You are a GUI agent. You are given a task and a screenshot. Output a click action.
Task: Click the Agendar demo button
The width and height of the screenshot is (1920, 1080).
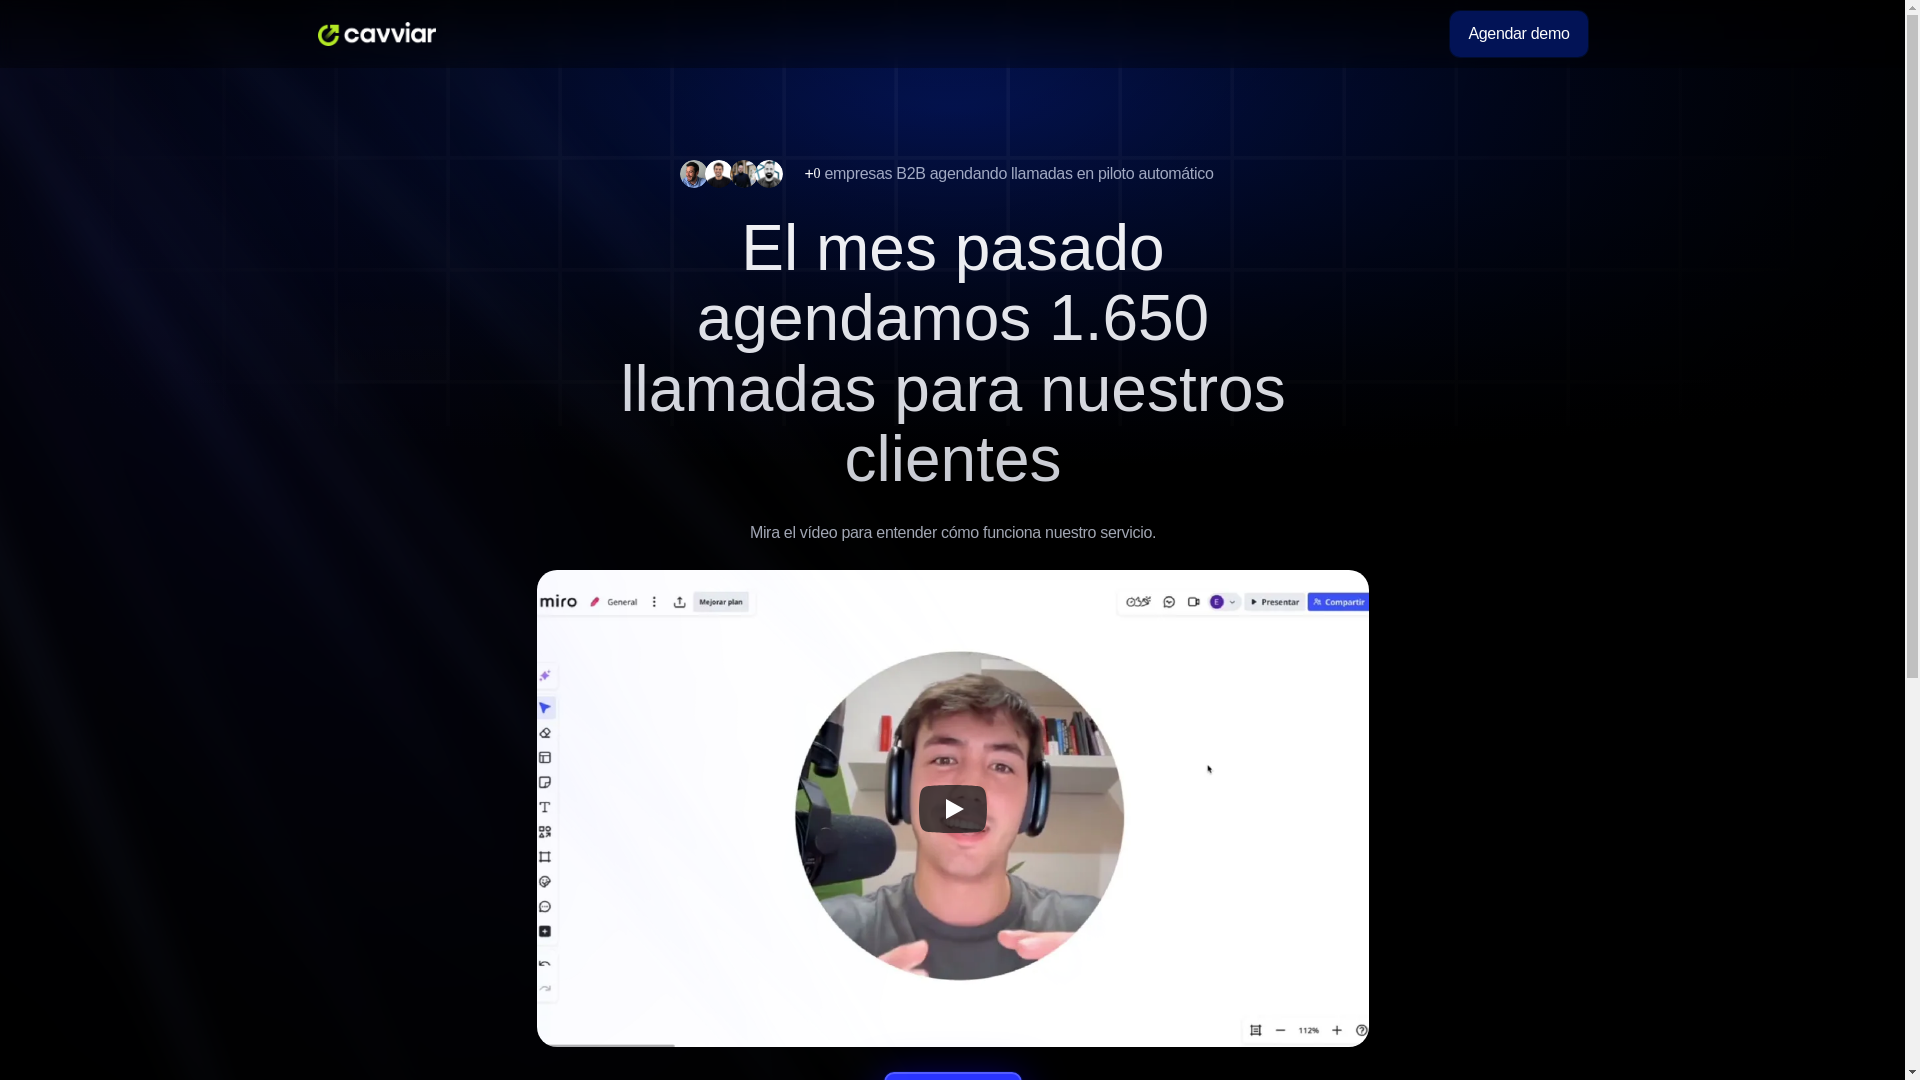pyautogui.click(x=1517, y=34)
